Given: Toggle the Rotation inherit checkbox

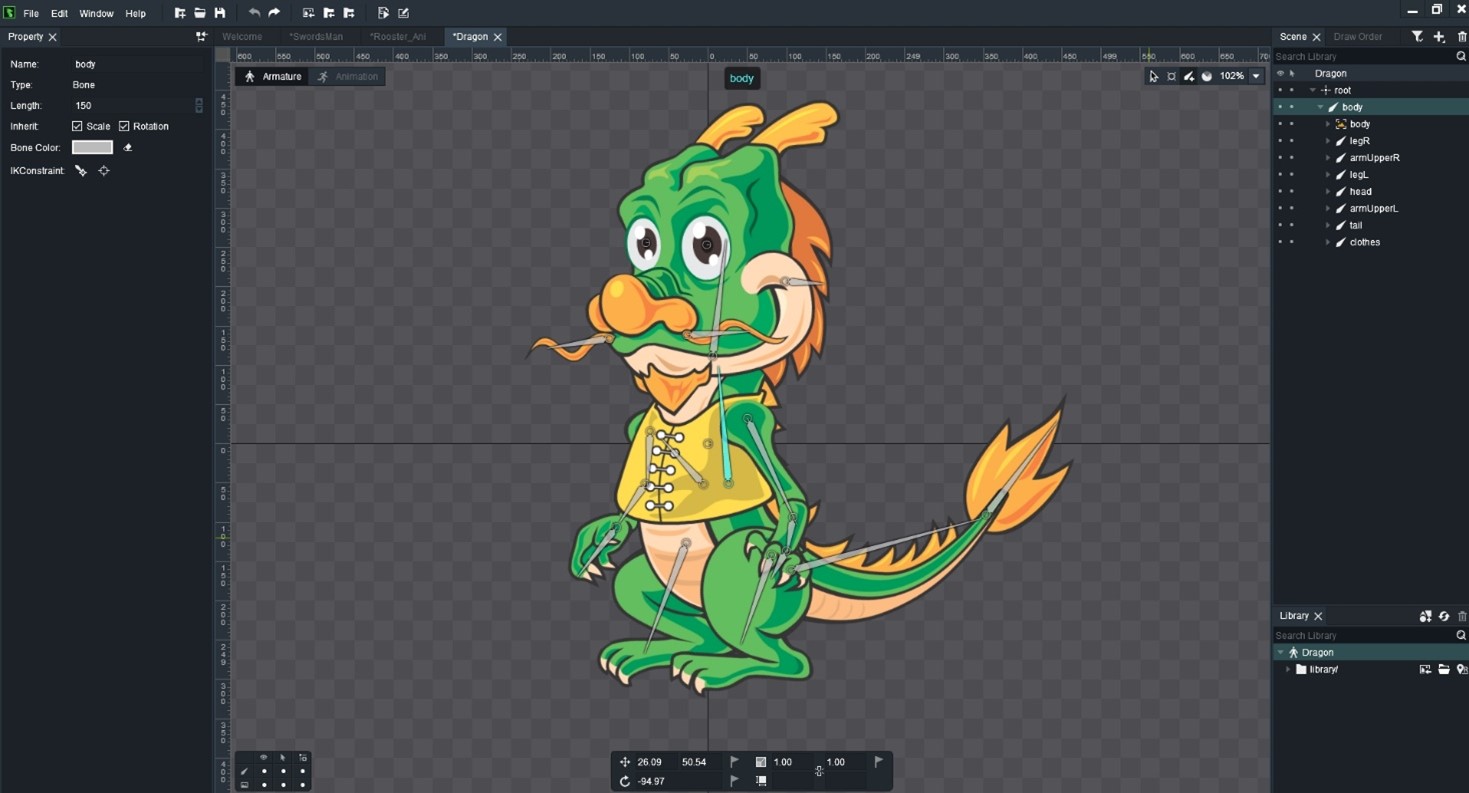Looking at the screenshot, I should click(124, 126).
